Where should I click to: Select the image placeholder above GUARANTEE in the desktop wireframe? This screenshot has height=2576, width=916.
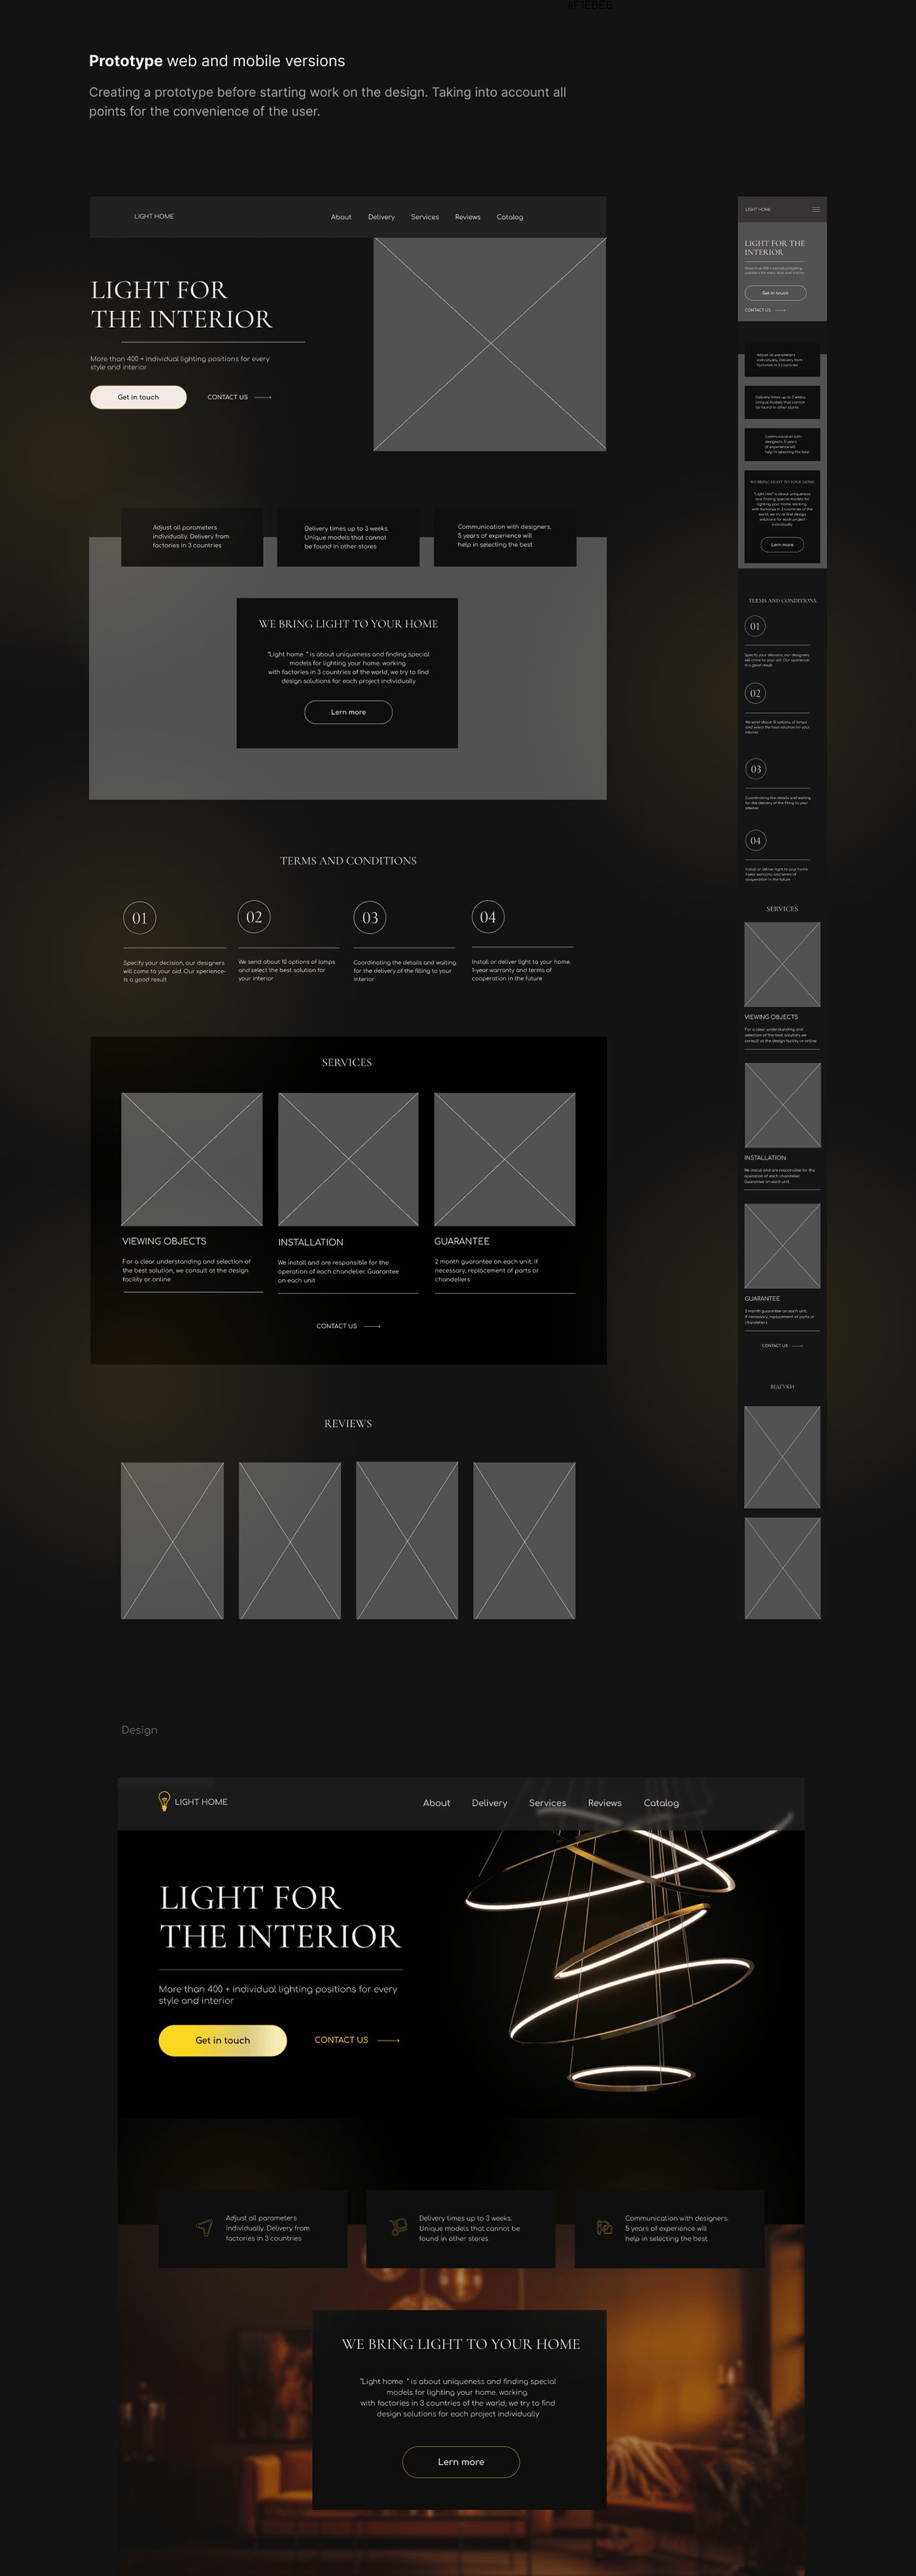click(x=505, y=1159)
